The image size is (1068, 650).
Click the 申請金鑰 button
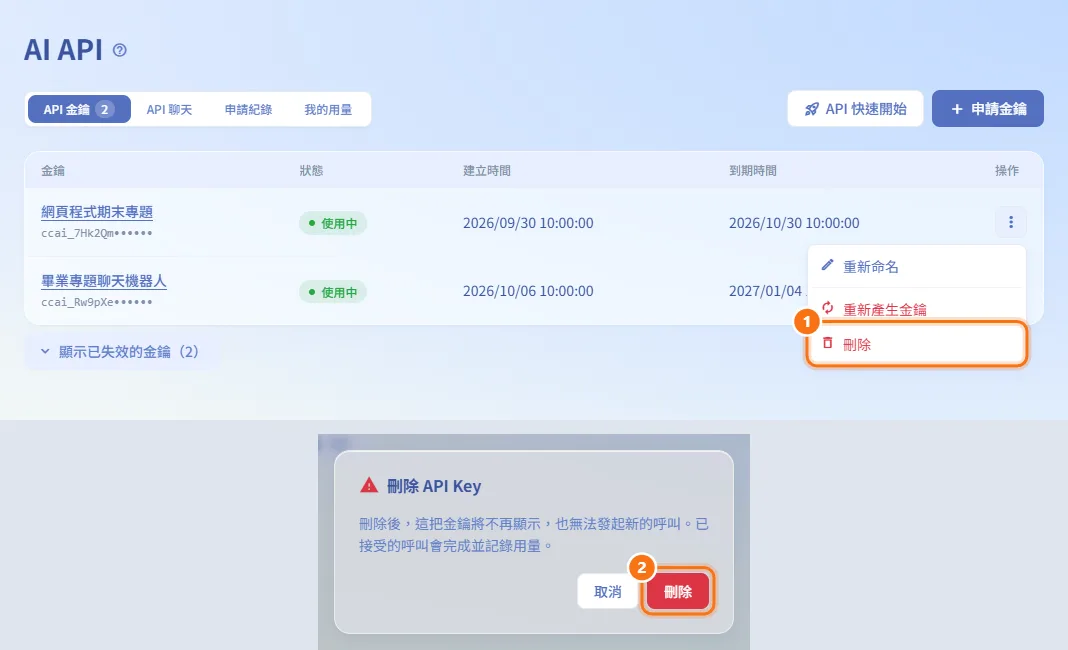988,109
